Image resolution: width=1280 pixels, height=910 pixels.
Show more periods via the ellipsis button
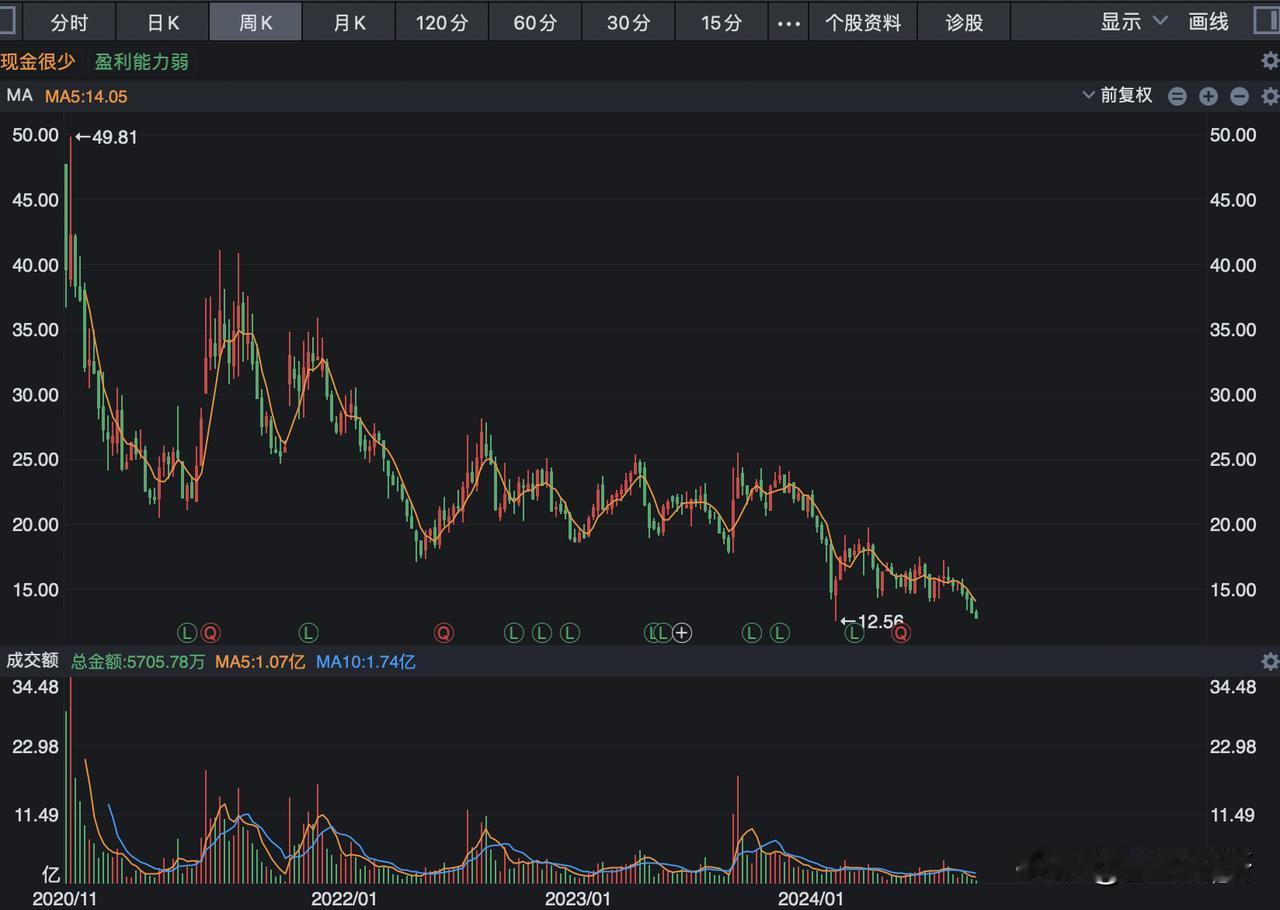pyautogui.click(x=789, y=22)
